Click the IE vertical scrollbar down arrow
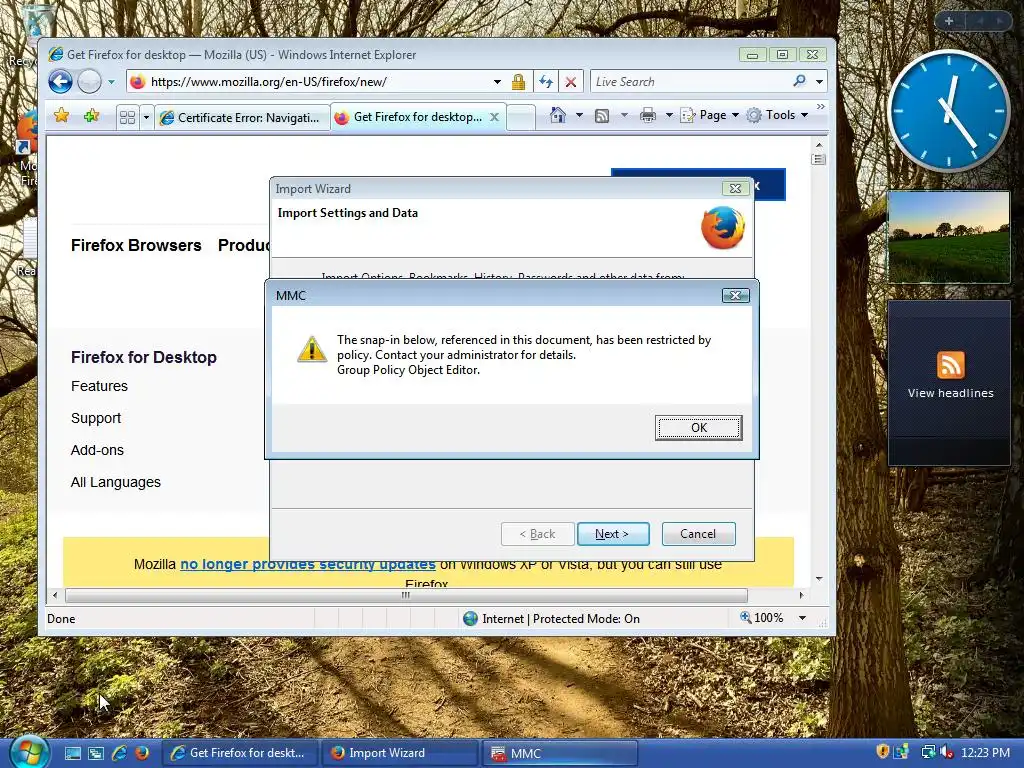 [x=818, y=579]
